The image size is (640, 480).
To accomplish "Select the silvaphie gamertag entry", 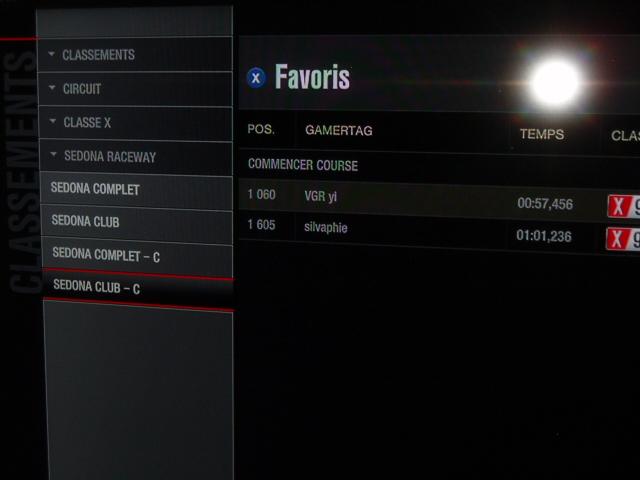I will click(x=326, y=227).
